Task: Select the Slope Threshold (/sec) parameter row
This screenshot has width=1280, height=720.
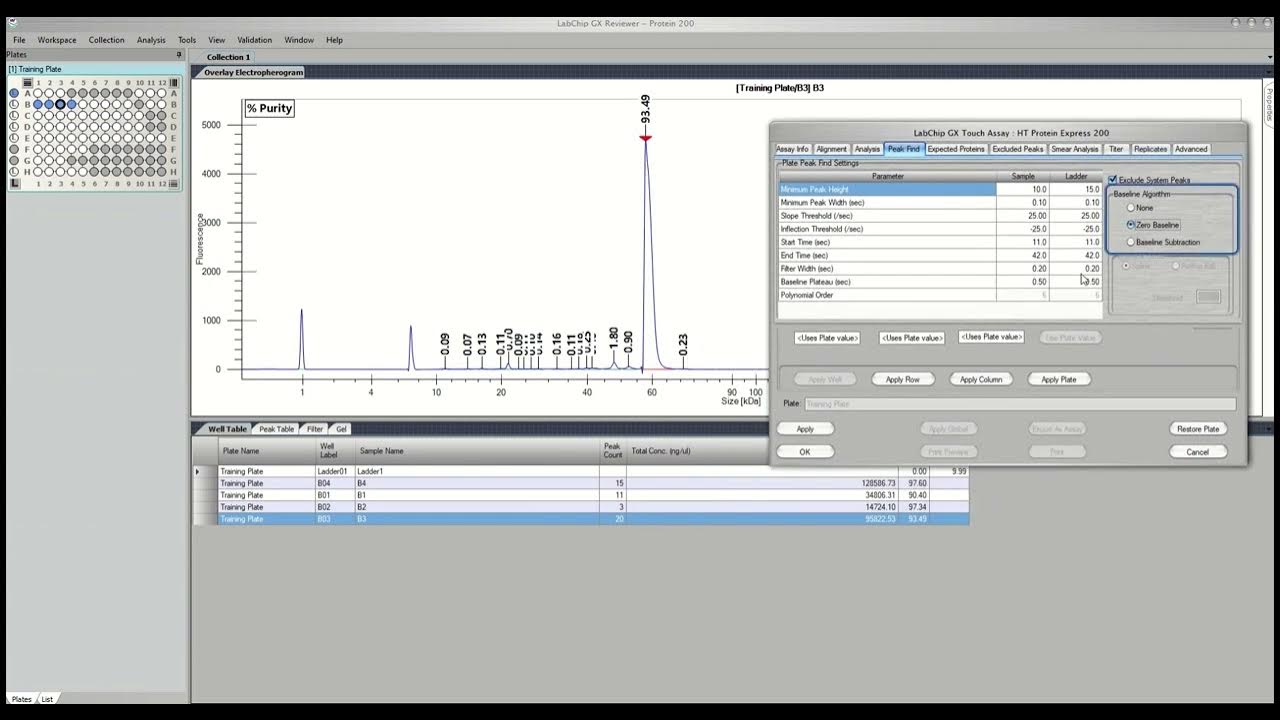Action: click(x=940, y=216)
